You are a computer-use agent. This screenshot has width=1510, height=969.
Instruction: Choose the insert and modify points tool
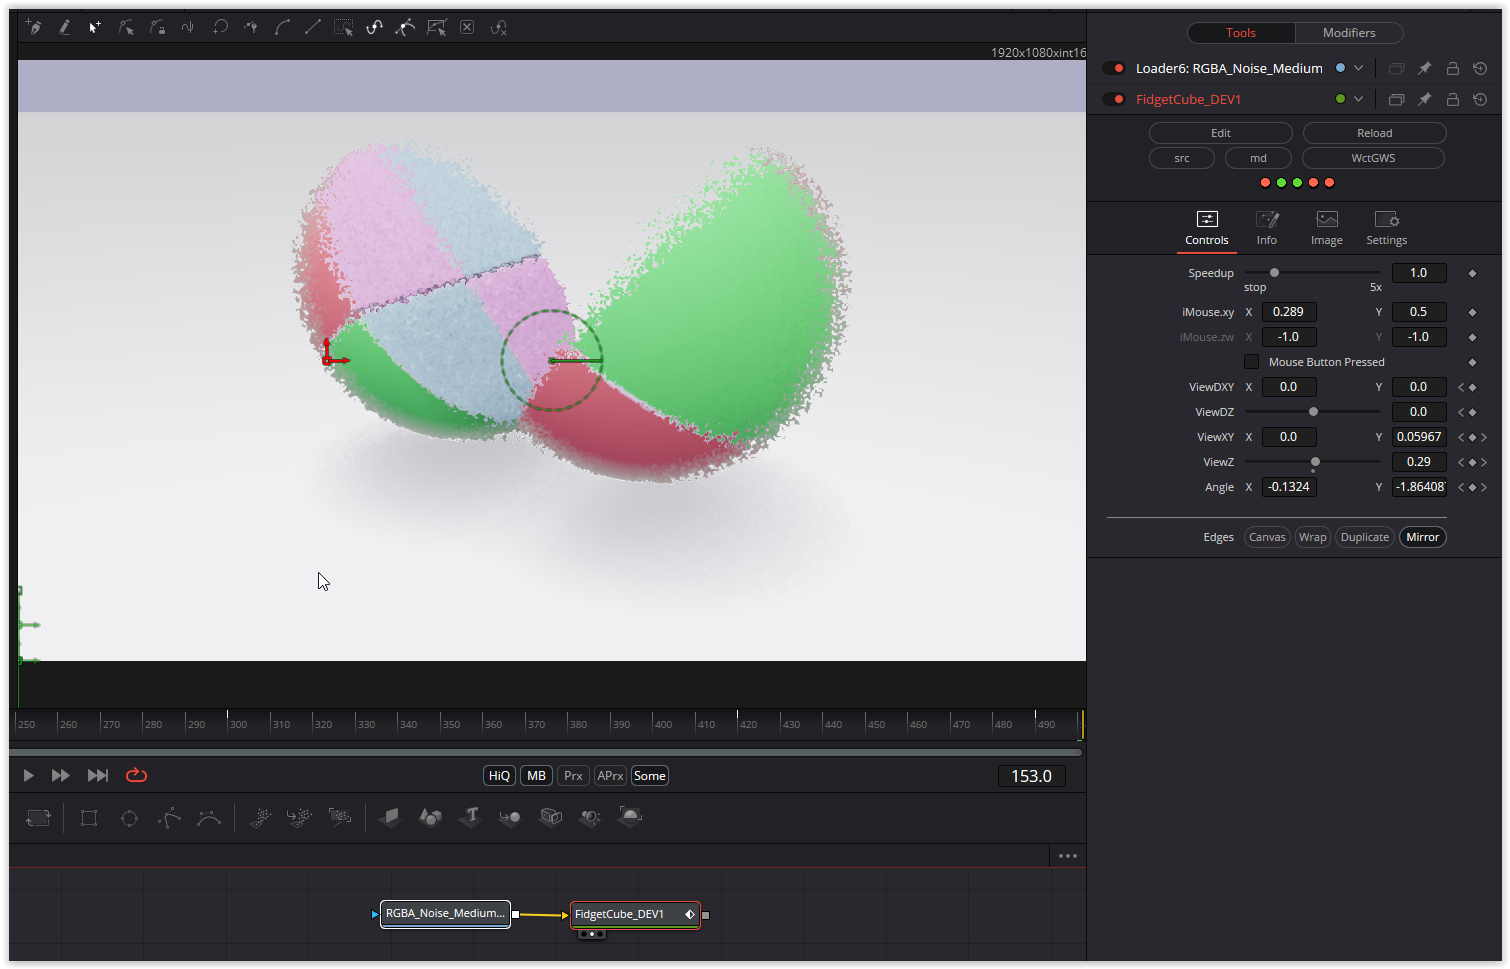(95, 28)
